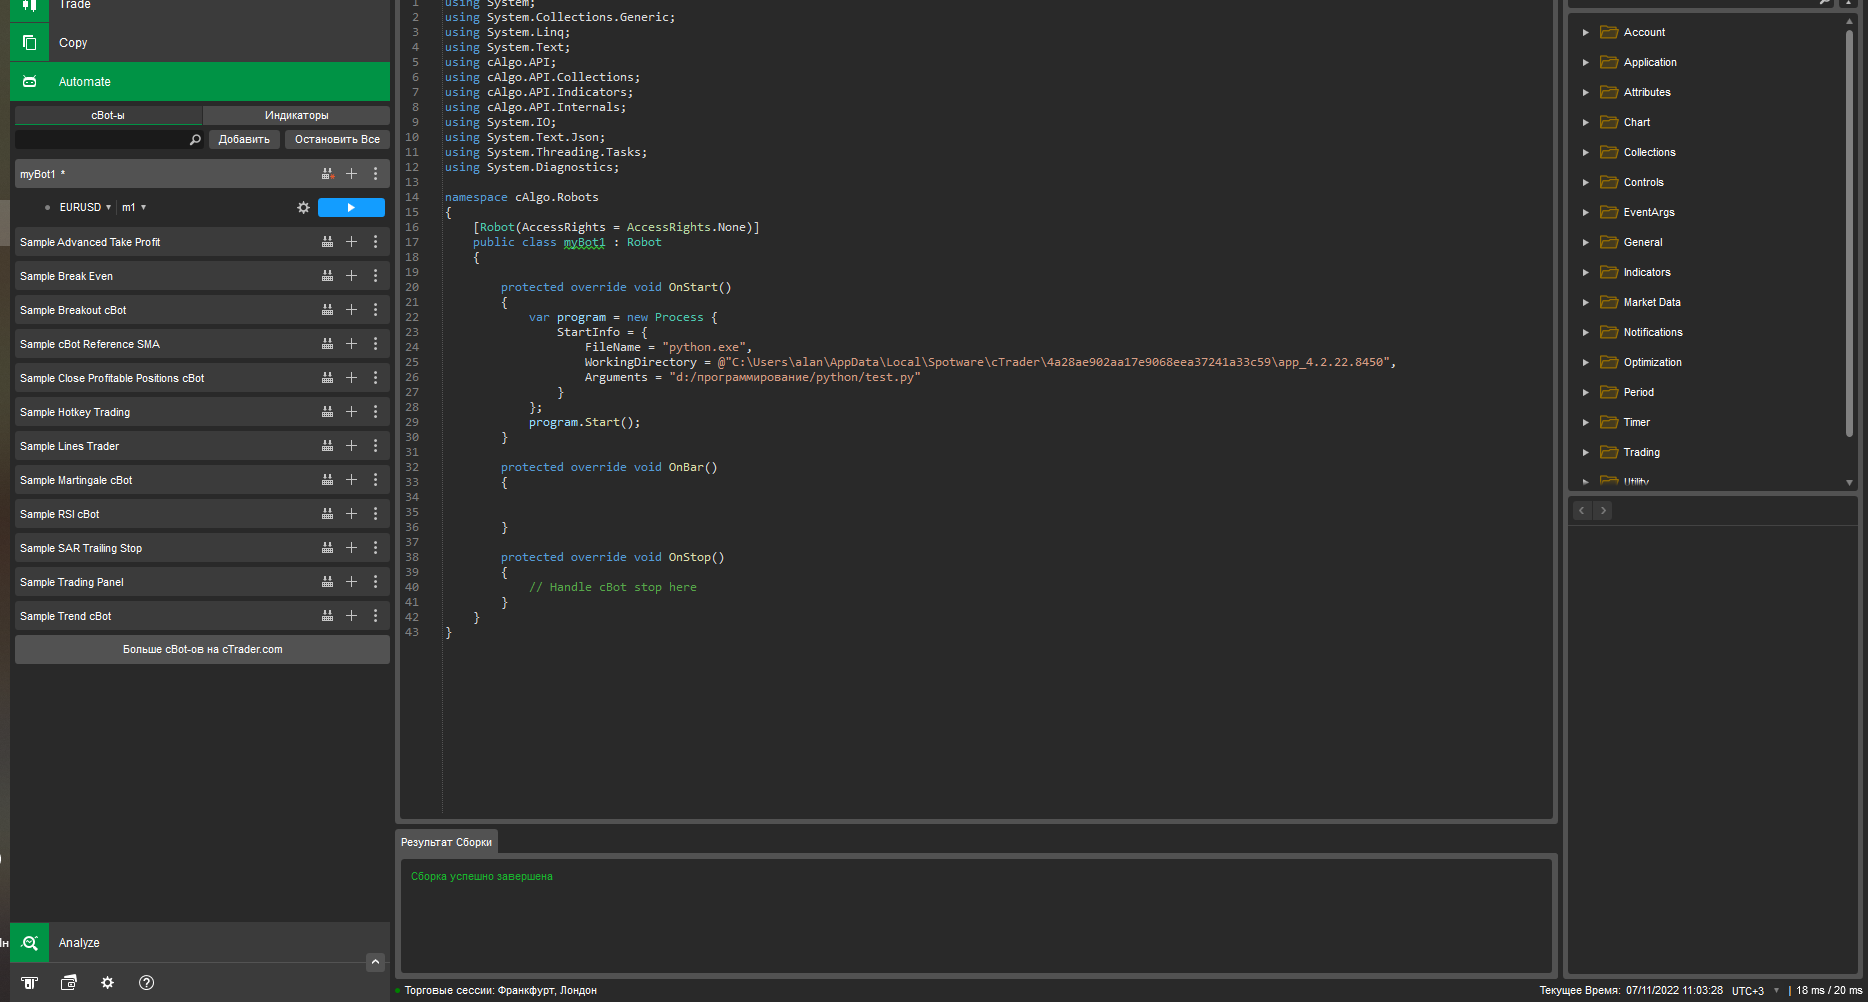1868x1002 pixels.
Task: Open more options for Sample RSI cBot
Action: pos(375,514)
